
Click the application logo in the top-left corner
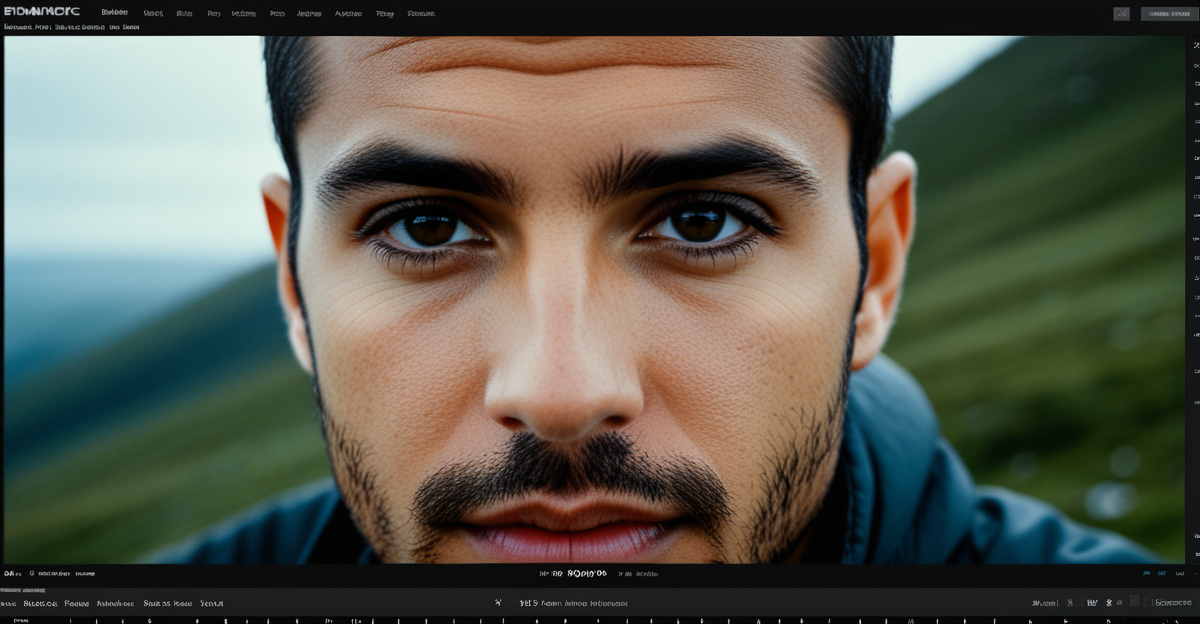click(41, 12)
